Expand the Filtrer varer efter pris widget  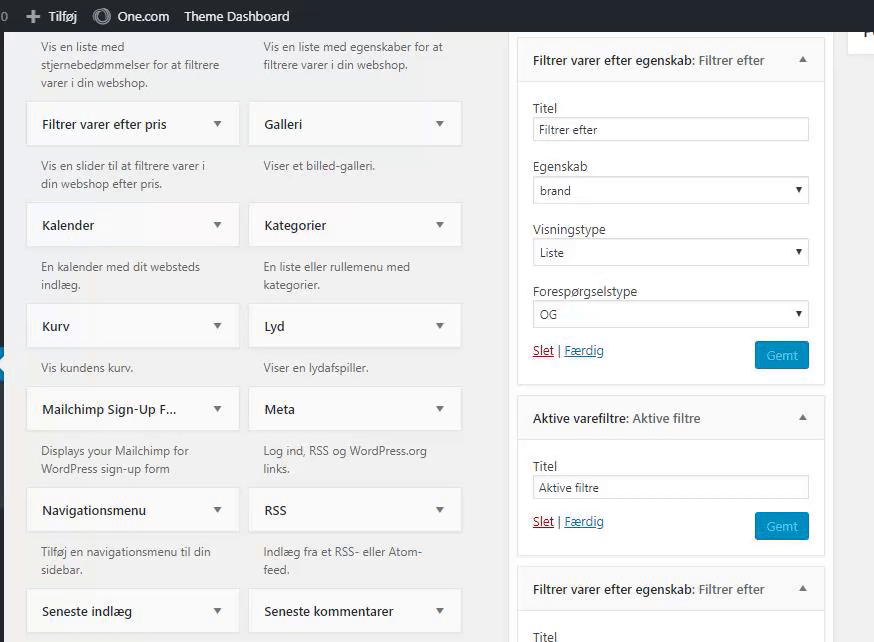click(x=217, y=124)
